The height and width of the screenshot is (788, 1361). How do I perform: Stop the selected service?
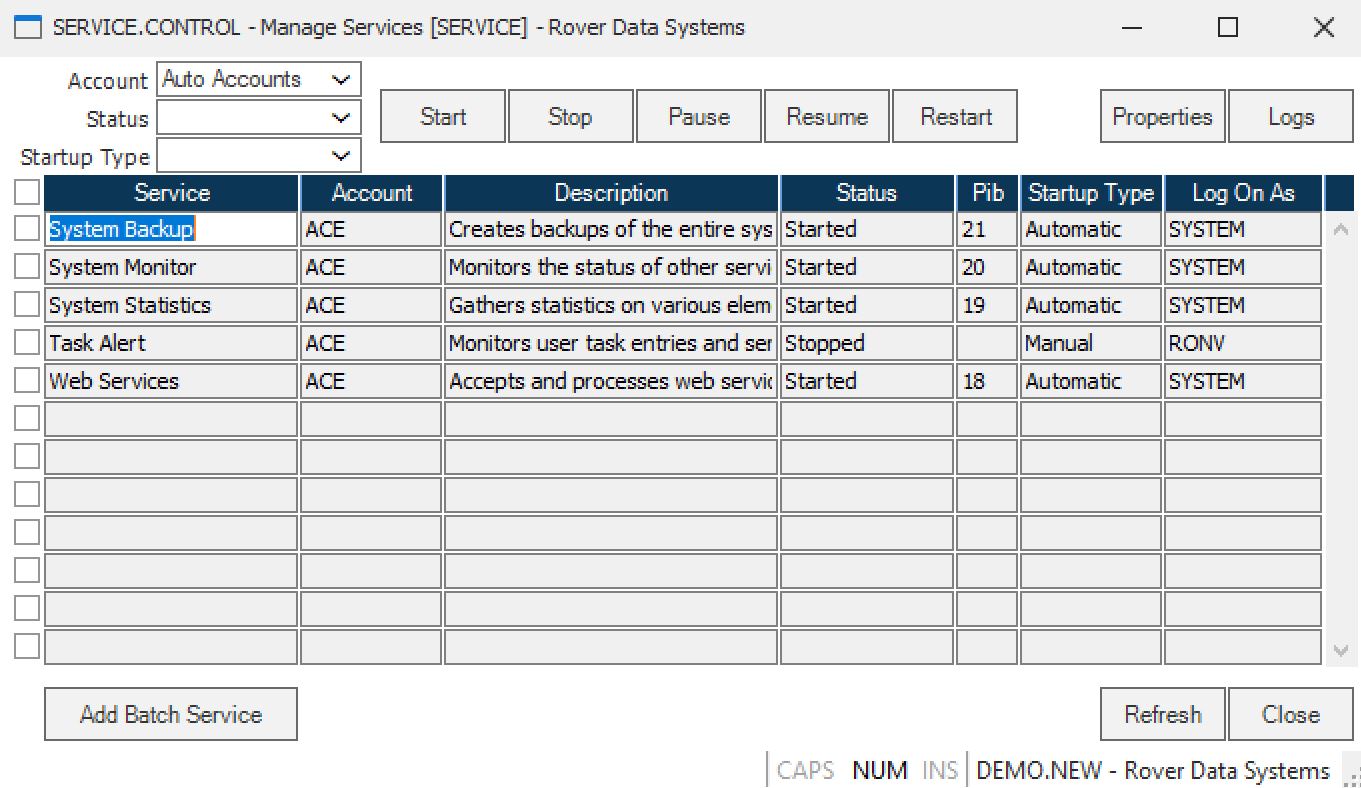(x=570, y=116)
